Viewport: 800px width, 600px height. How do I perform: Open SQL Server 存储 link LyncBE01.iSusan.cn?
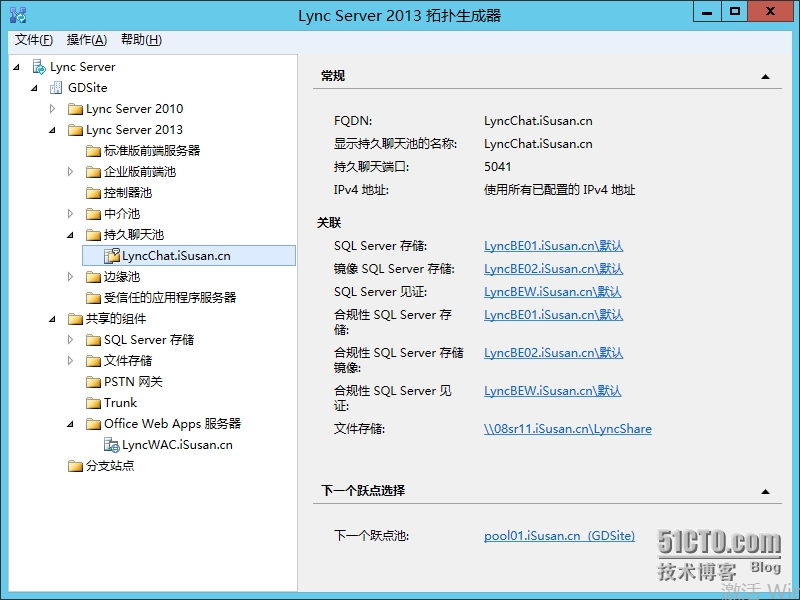(x=554, y=246)
